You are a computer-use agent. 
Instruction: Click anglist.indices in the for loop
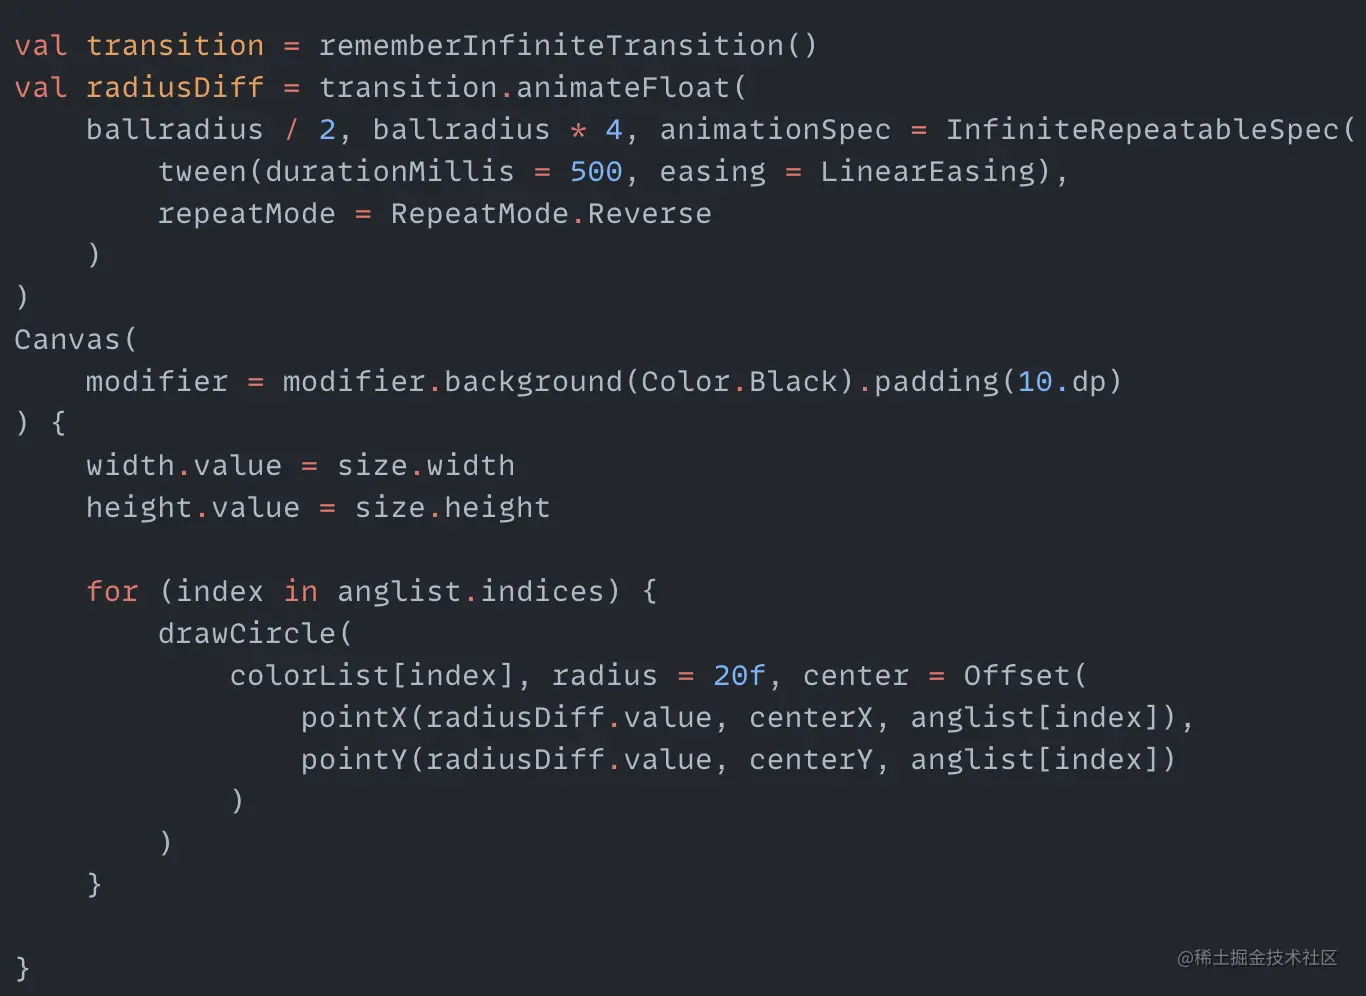[471, 592]
